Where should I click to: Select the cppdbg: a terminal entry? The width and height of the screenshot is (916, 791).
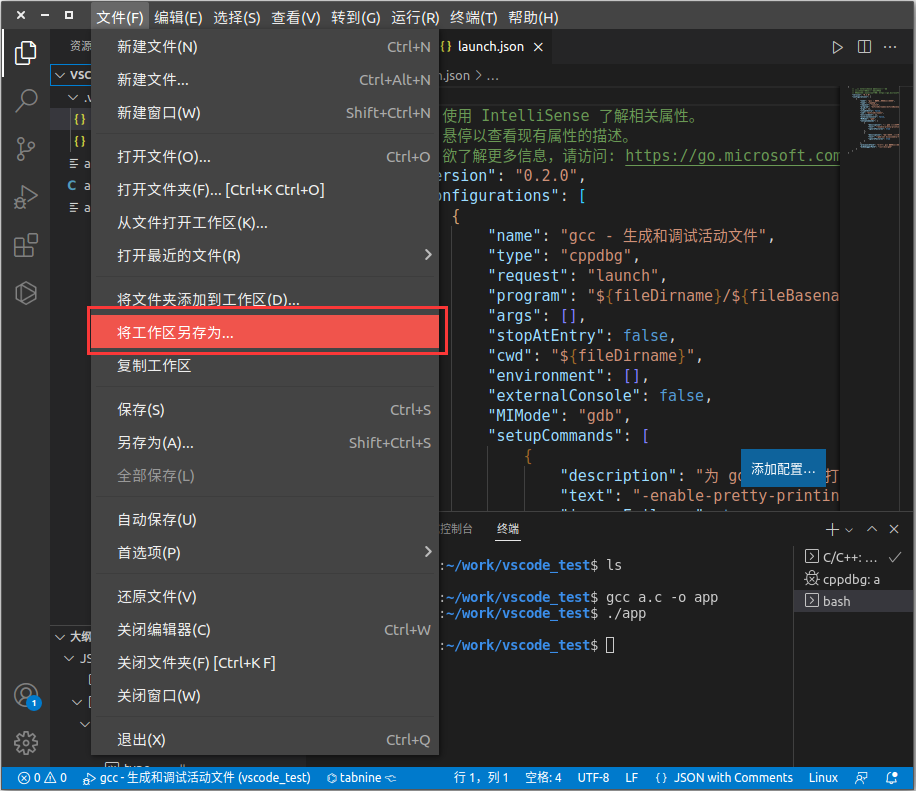(853, 579)
